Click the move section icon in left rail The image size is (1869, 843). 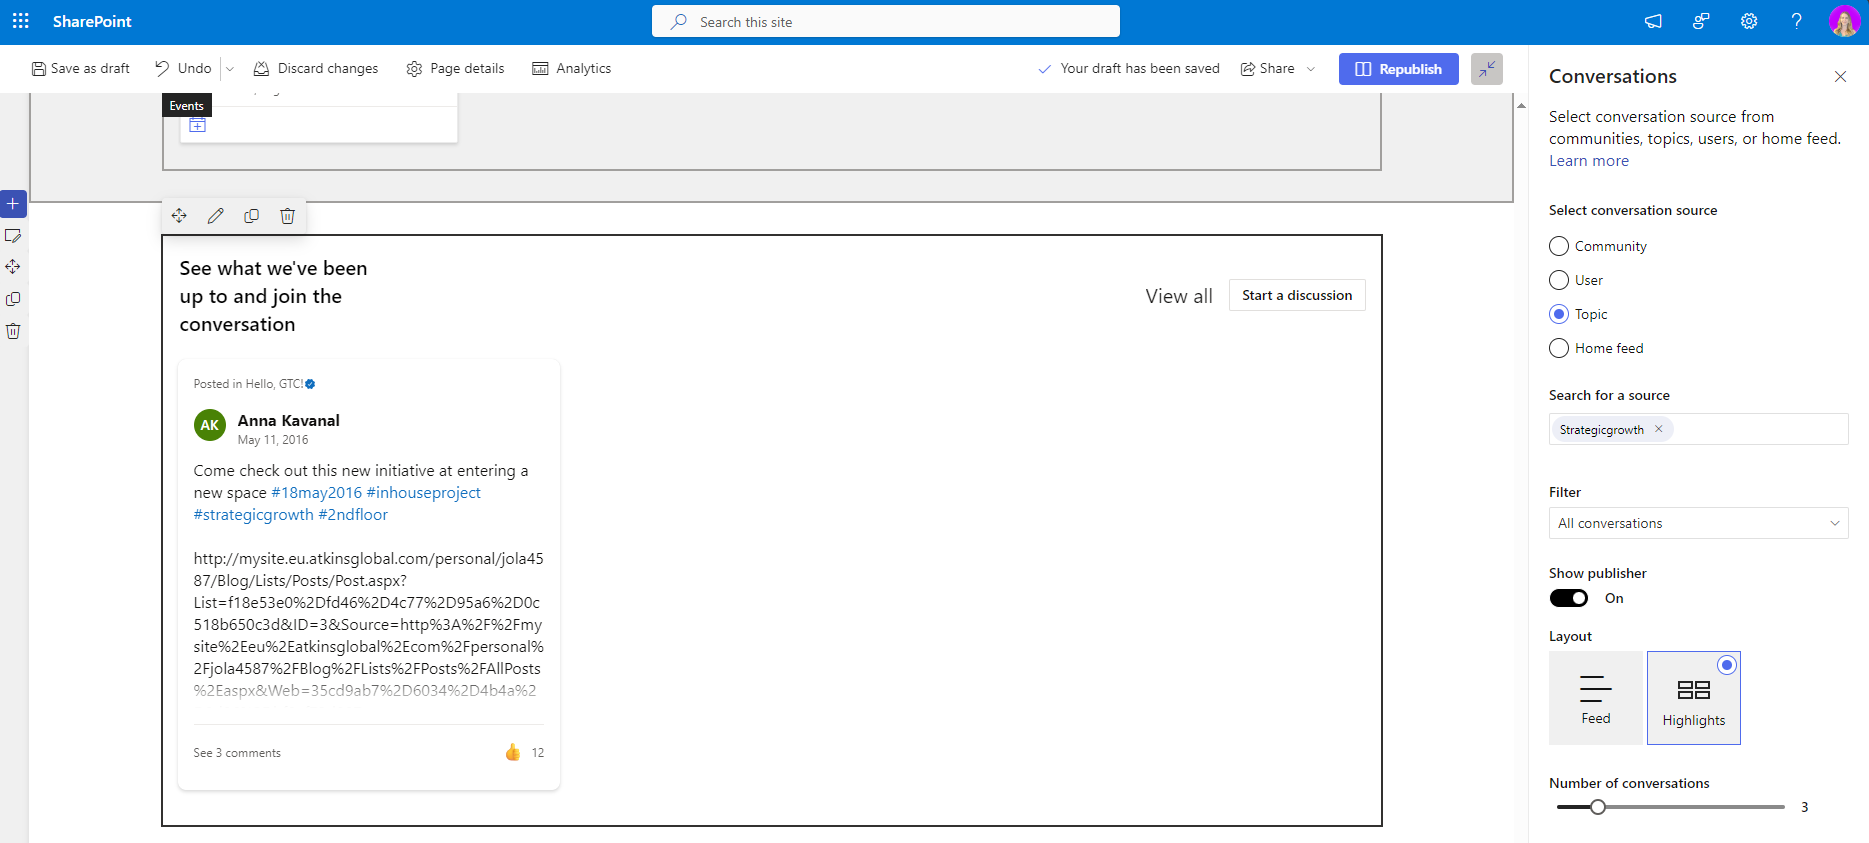click(x=13, y=267)
